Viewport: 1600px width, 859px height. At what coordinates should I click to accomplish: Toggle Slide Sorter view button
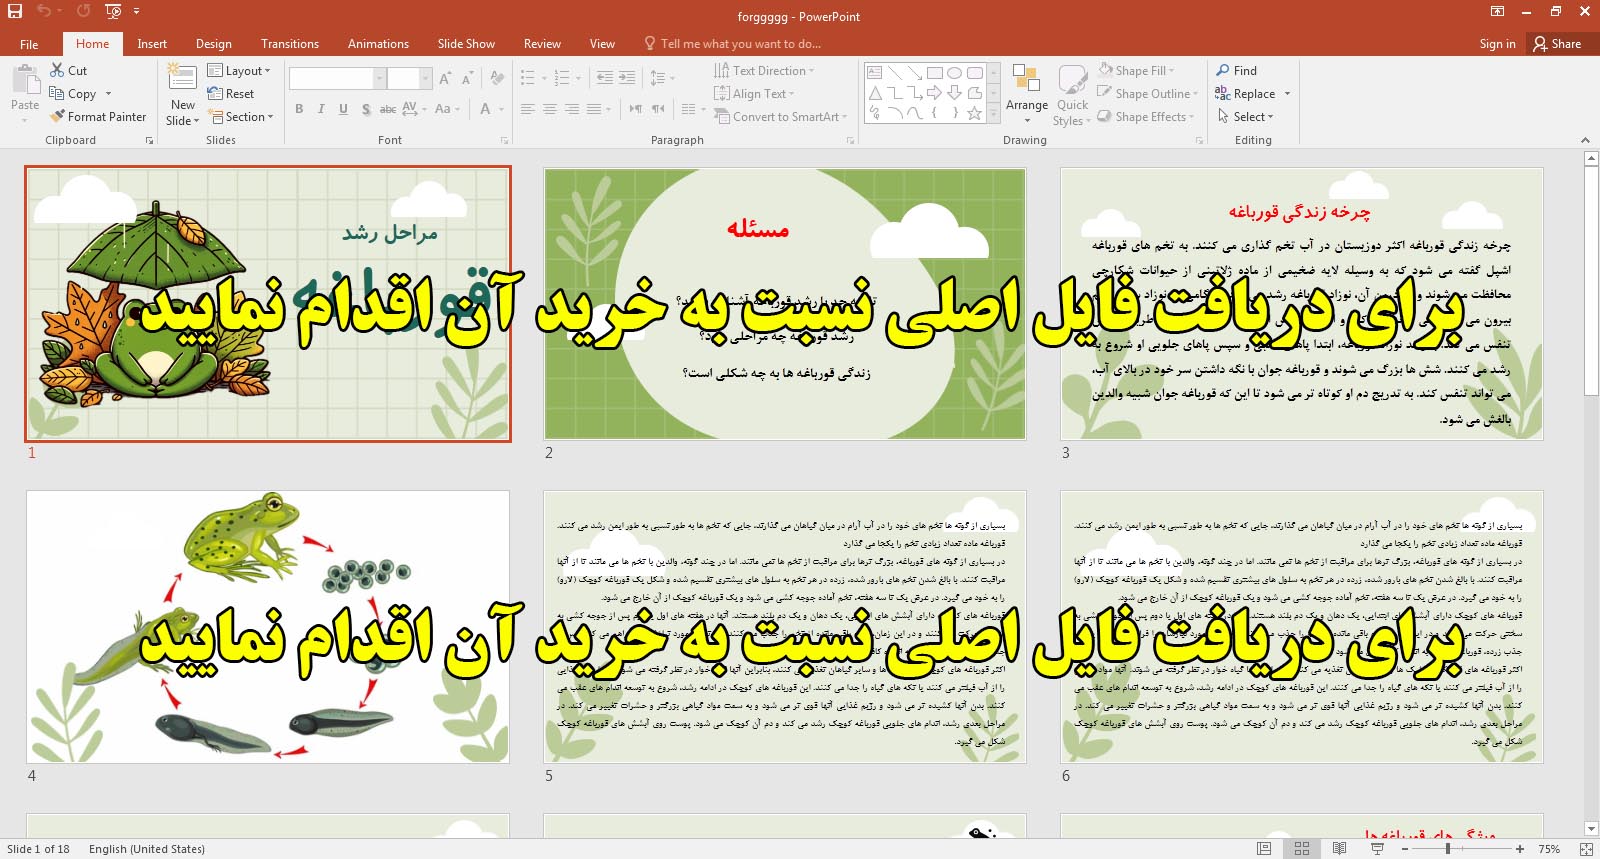[1302, 848]
